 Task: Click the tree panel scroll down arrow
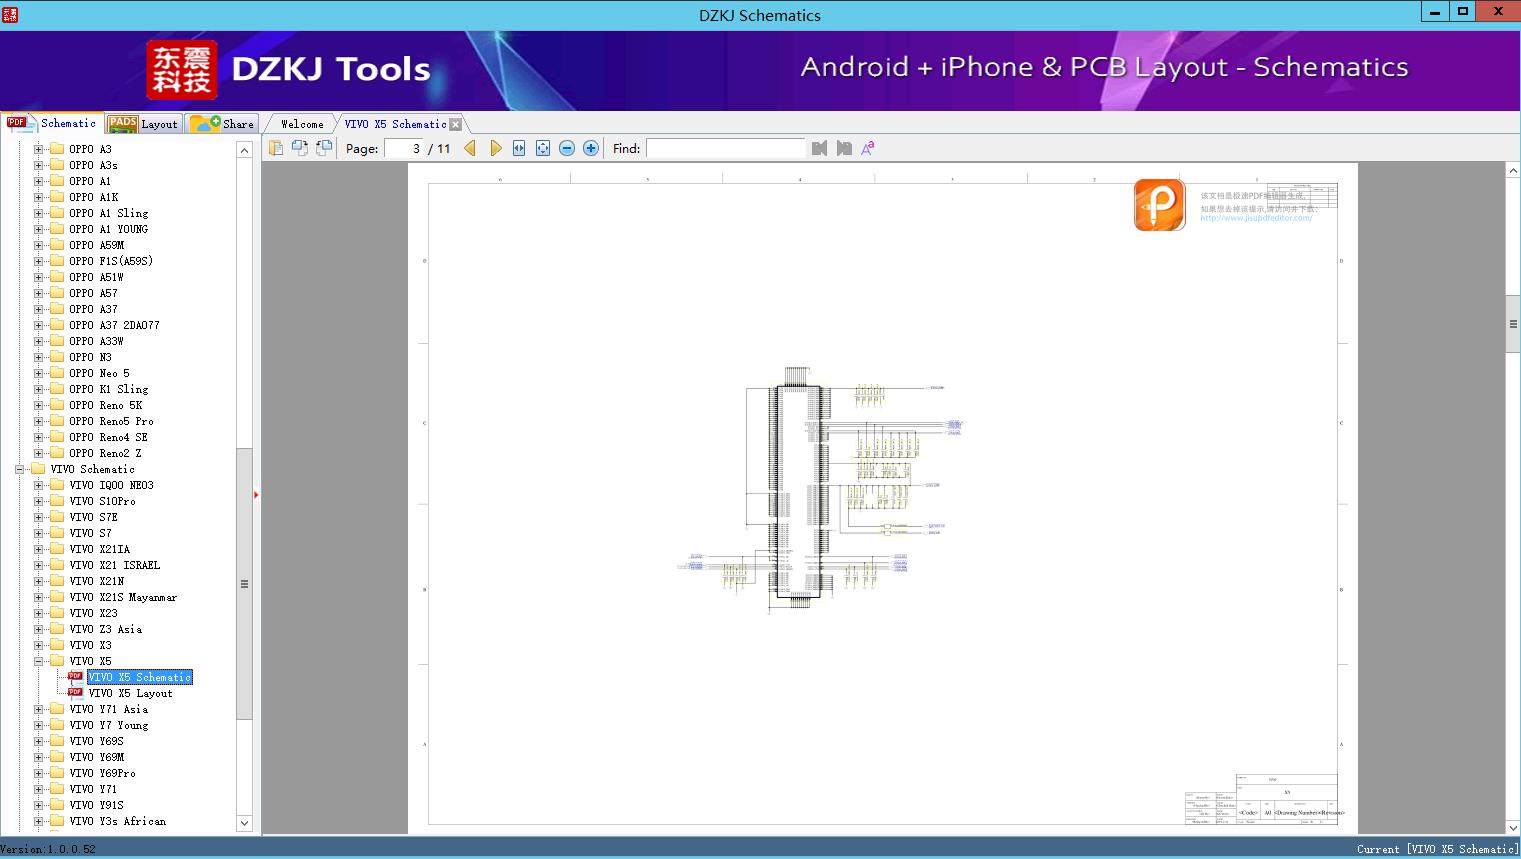[x=244, y=823]
